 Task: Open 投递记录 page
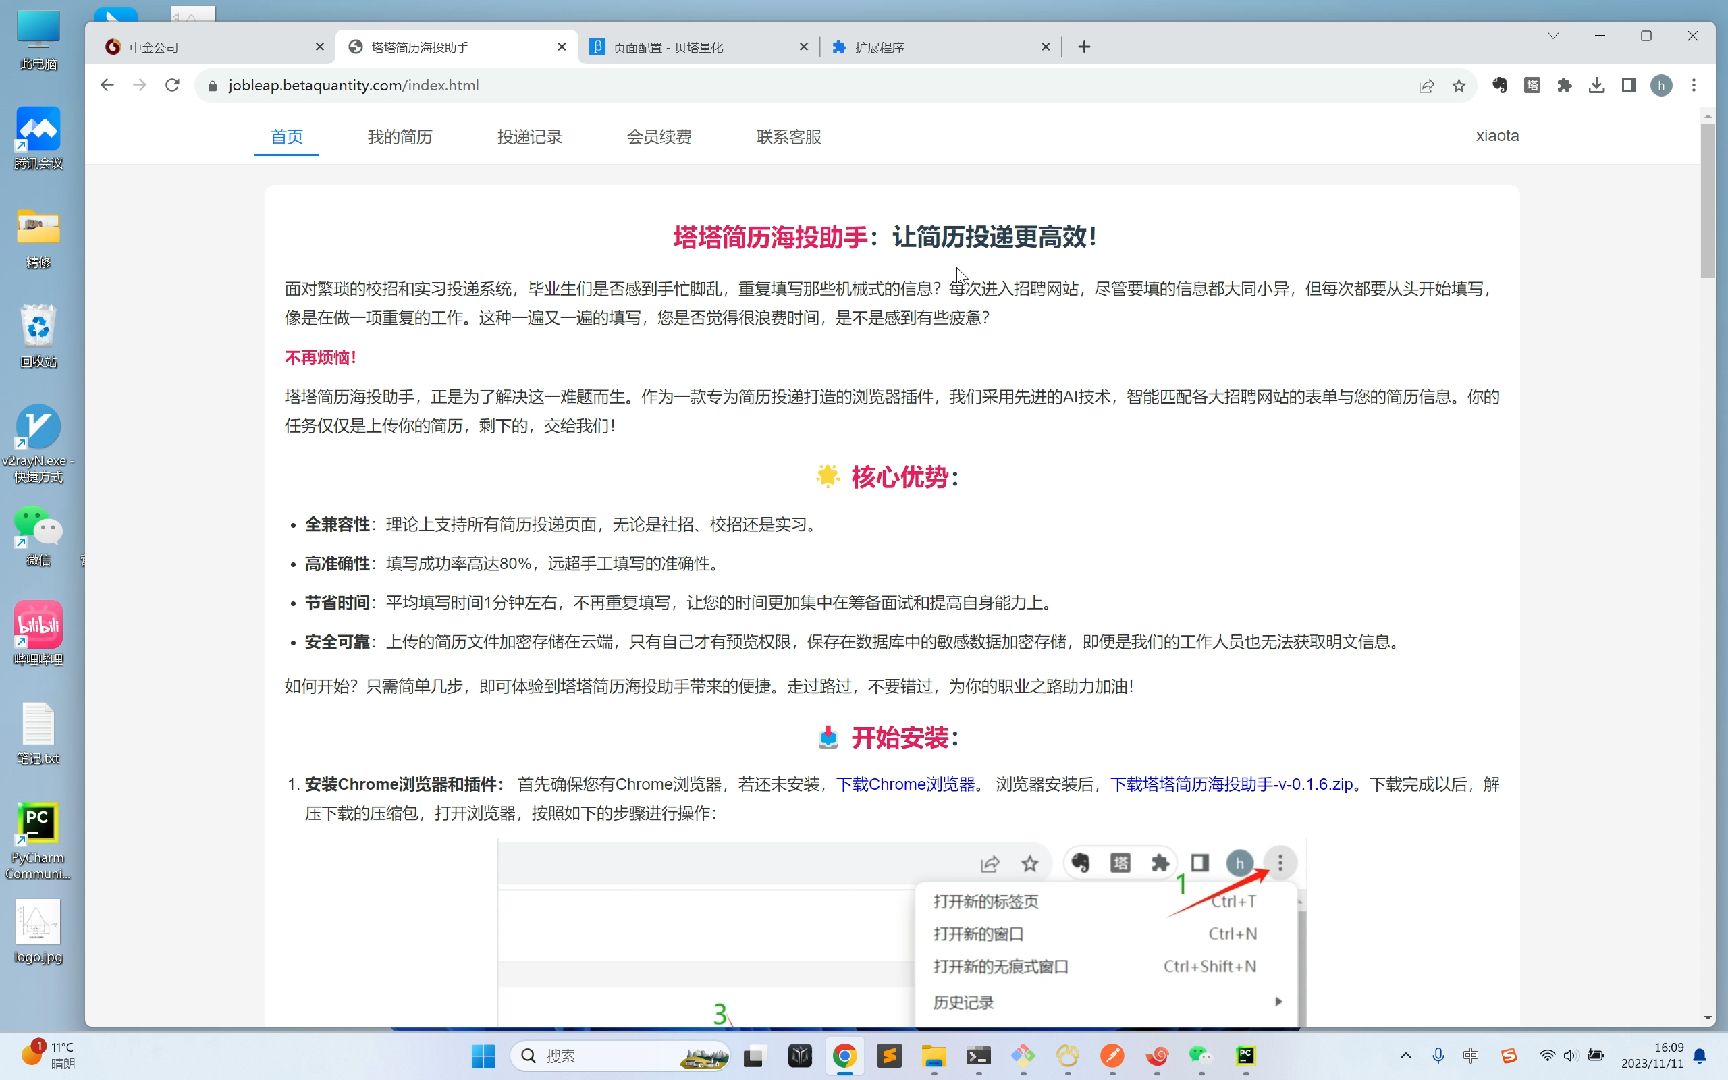[x=530, y=137]
